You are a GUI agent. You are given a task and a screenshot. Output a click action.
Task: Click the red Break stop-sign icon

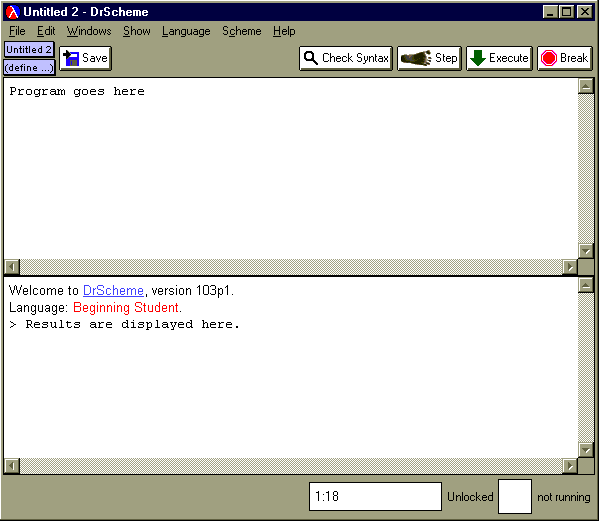[549, 58]
